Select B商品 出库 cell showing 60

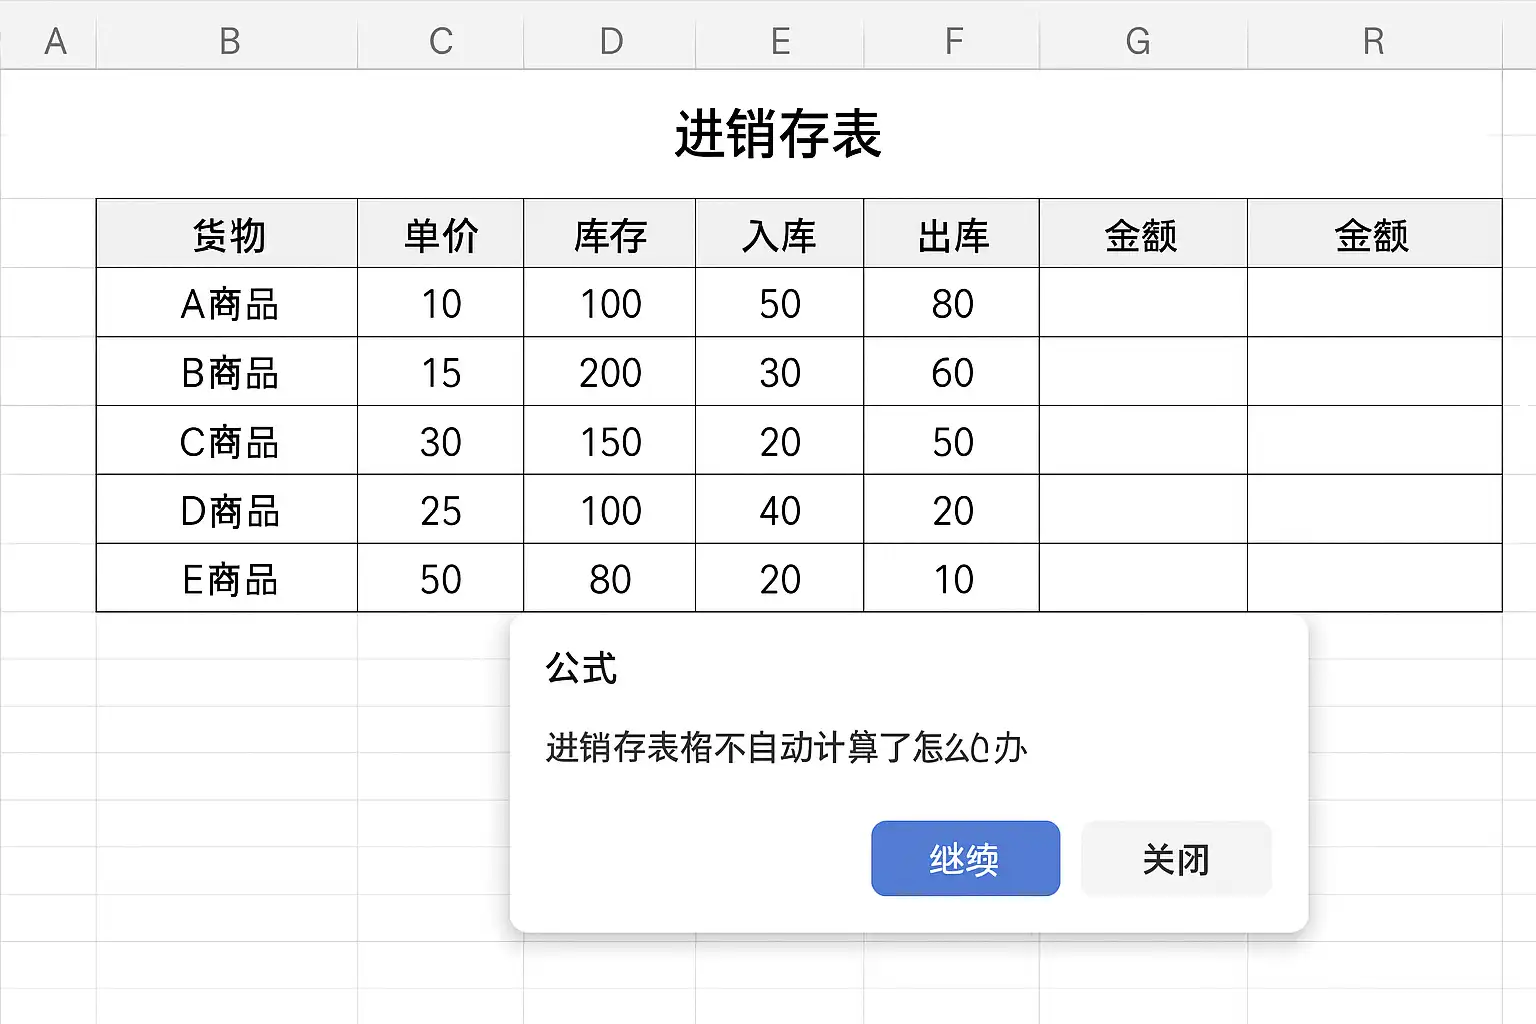952,372
